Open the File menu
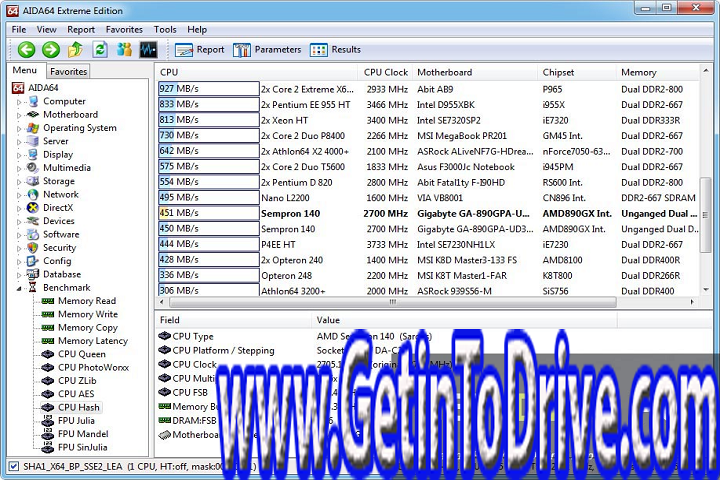Image resolution: width=720 pixels, height=480 pixels. [x=19, y=29]
